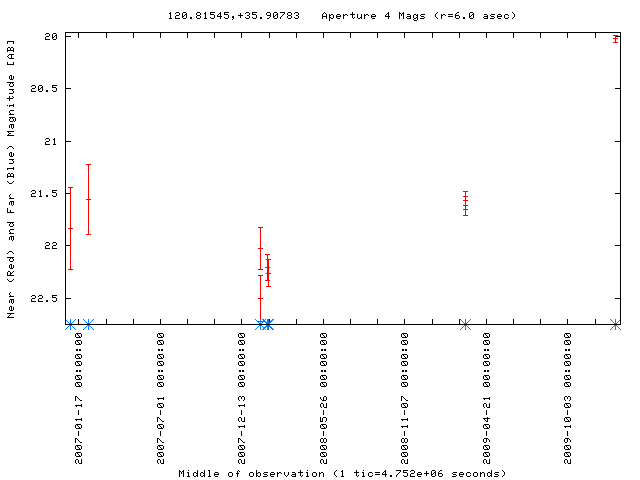Click the y-axis tick value '22'
640x480 pixels.
click(x=51, y=246)
